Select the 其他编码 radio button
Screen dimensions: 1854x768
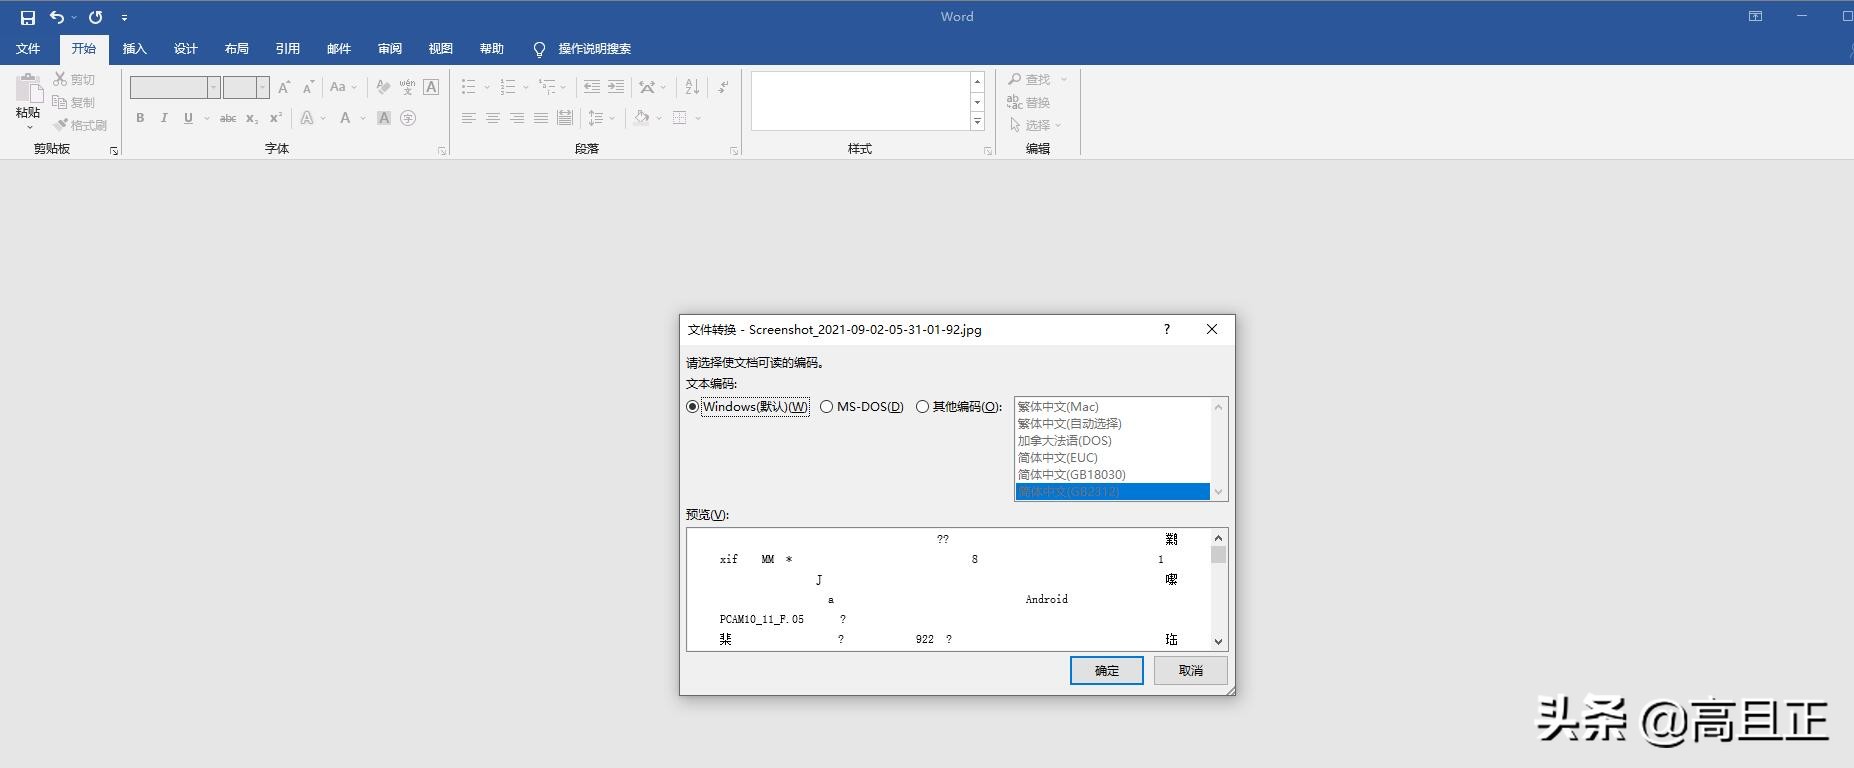click(x=922, y=407)
